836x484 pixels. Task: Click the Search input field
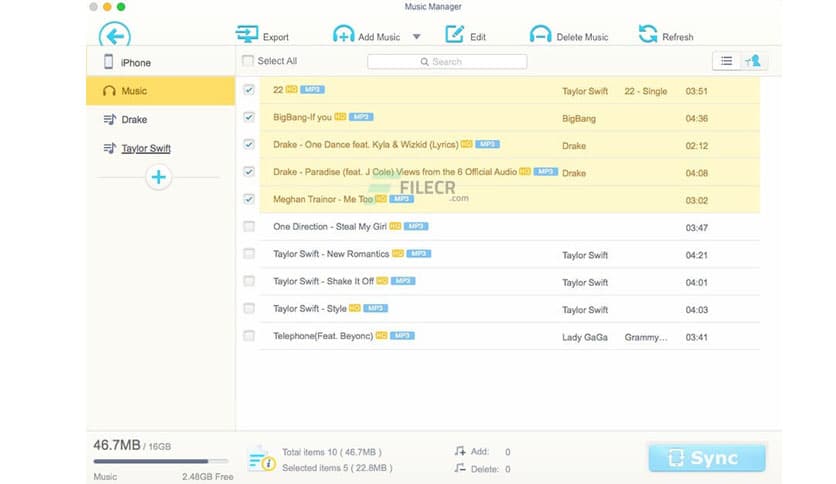(447, 62)
